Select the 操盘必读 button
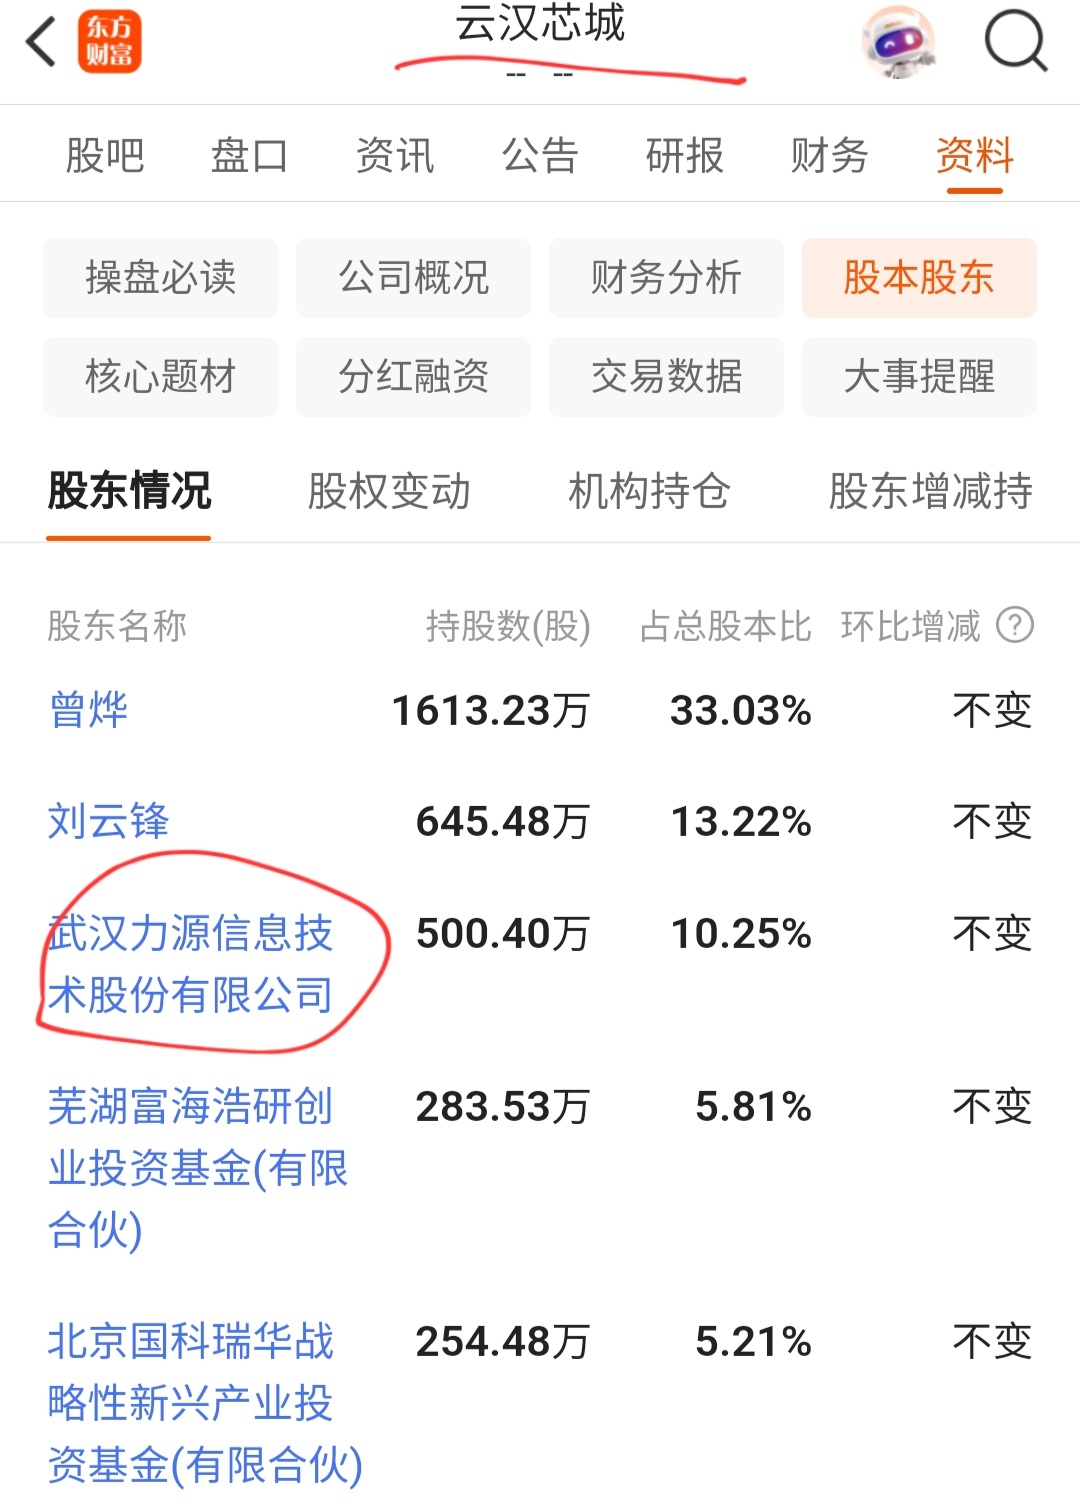The image size is (1080, 1512). click(x=160, y=278)
